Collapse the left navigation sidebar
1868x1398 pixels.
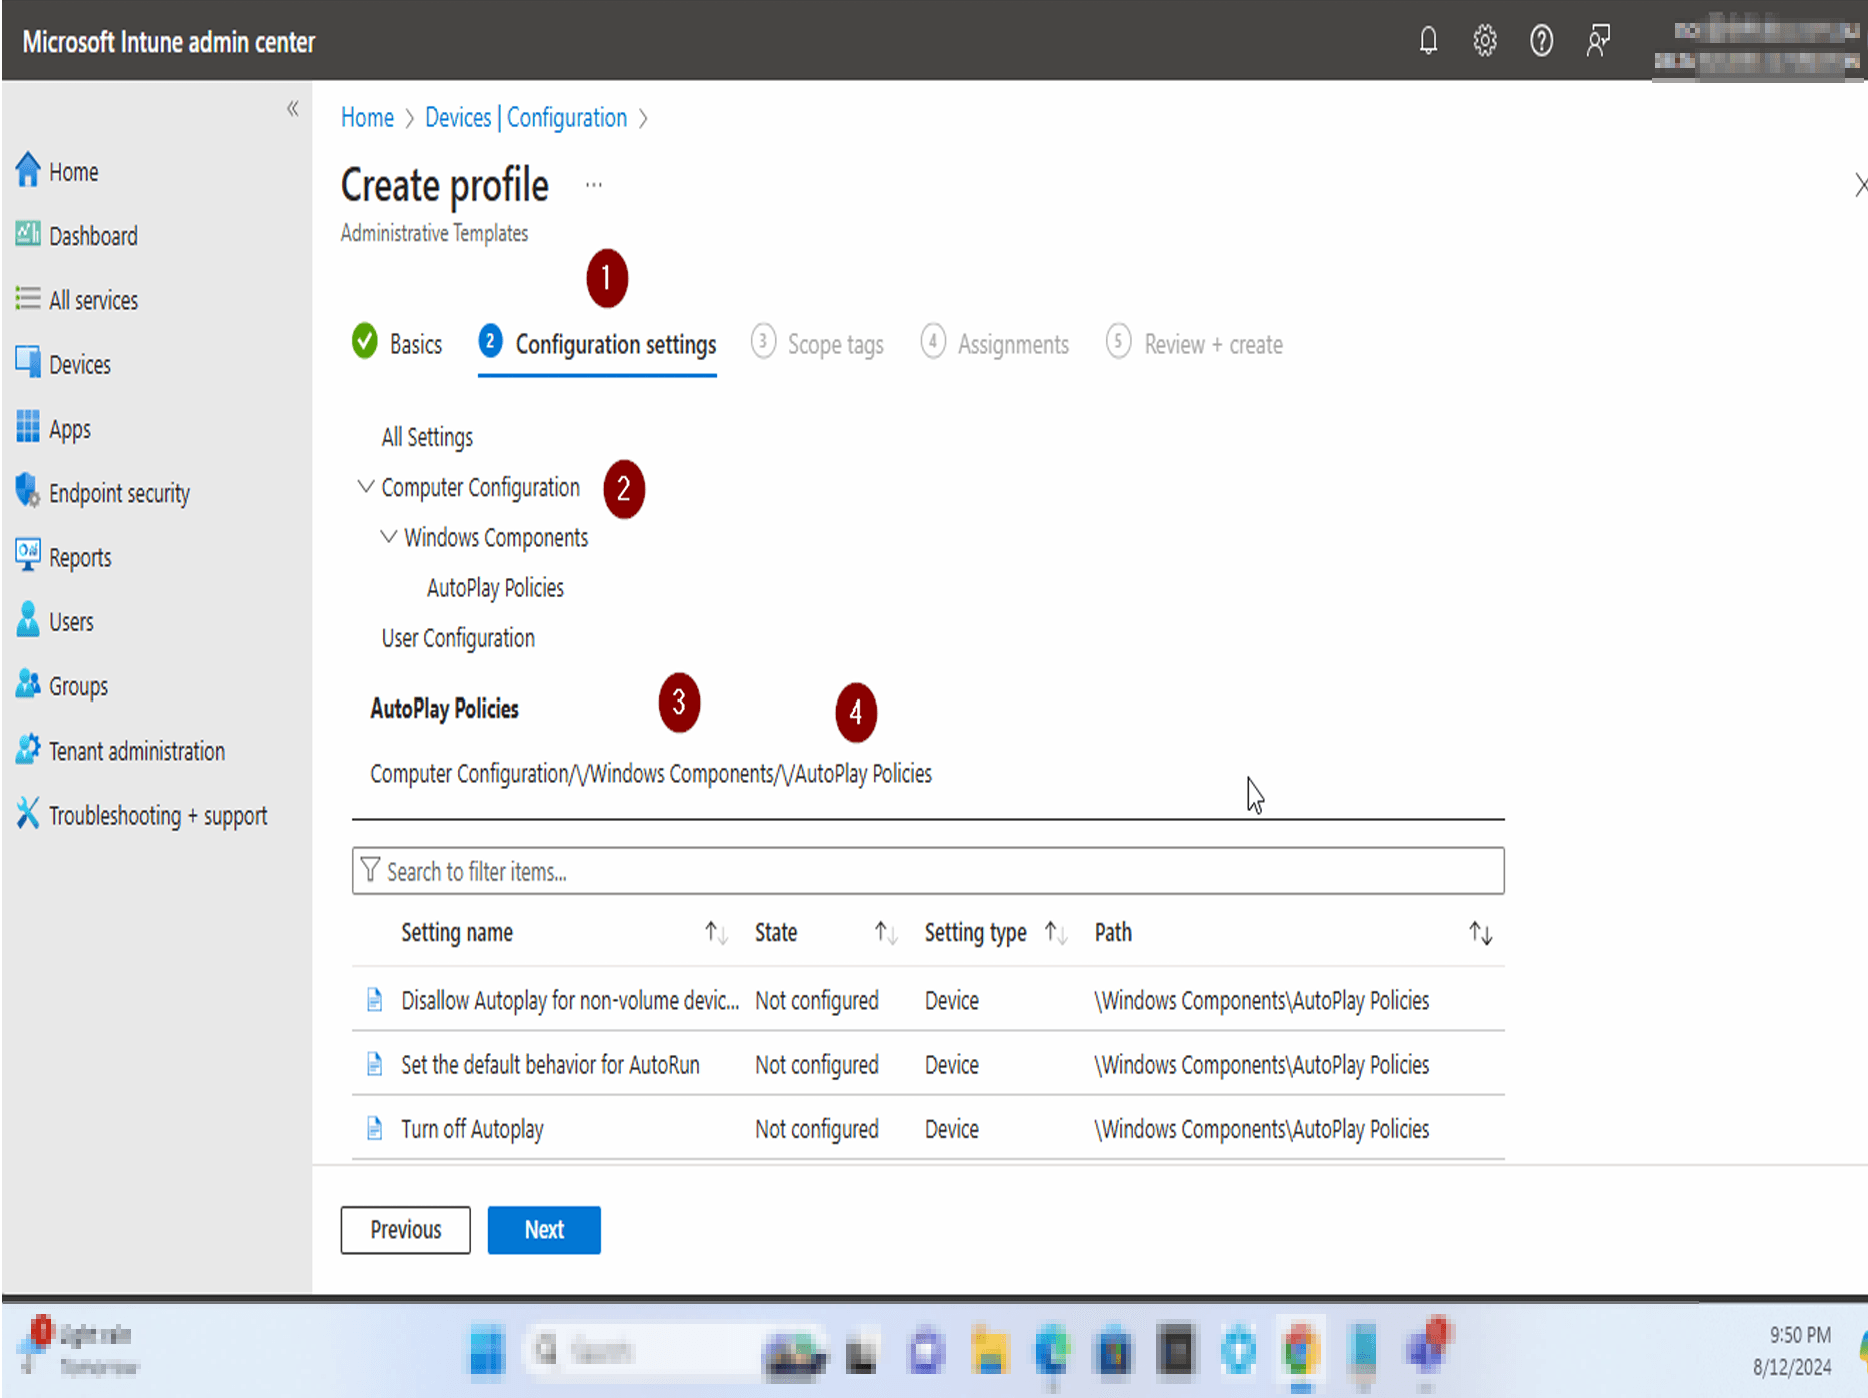[292, 108]
